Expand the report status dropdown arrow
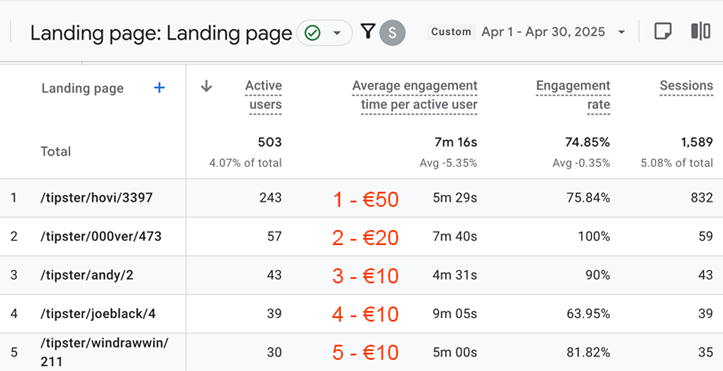723x371 pixels. click(x=337, y=33)
